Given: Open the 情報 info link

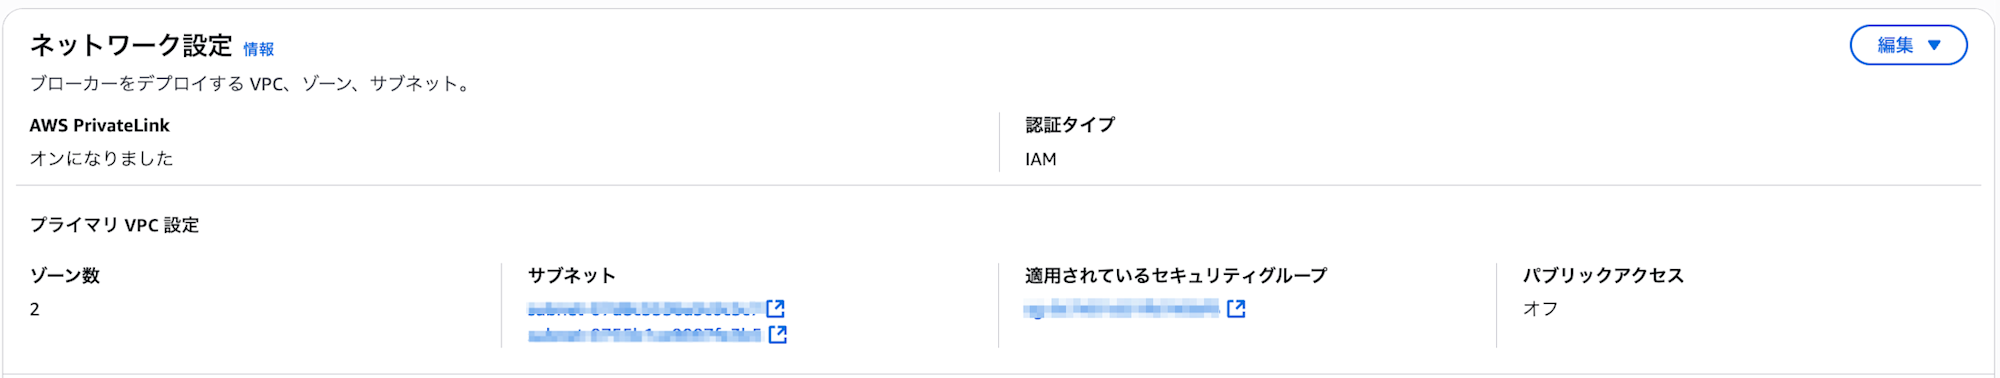Looking at the screenshot, I should 259,49.
